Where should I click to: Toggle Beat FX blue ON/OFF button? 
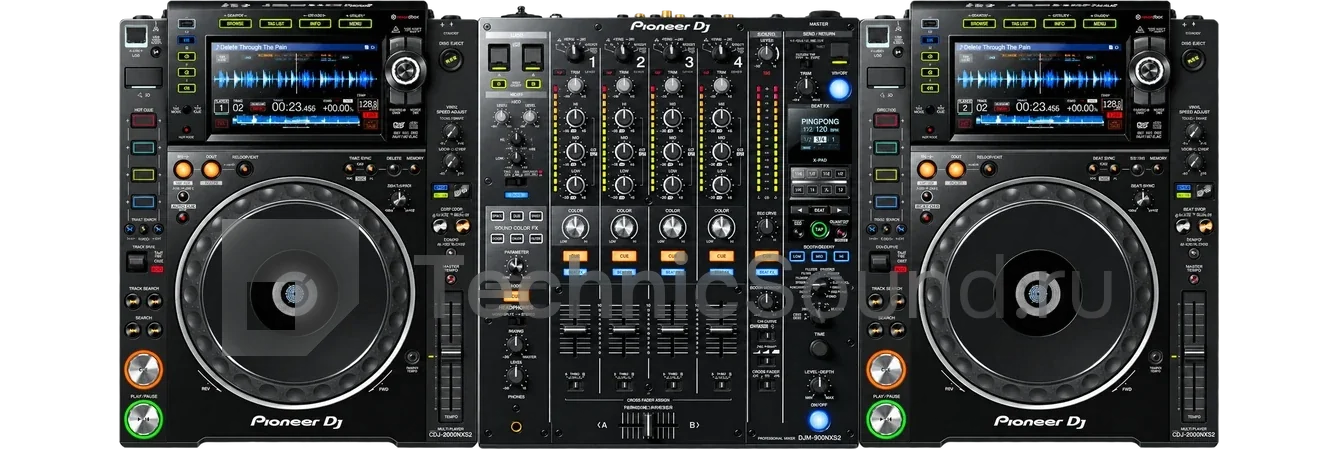pos(819,420)
